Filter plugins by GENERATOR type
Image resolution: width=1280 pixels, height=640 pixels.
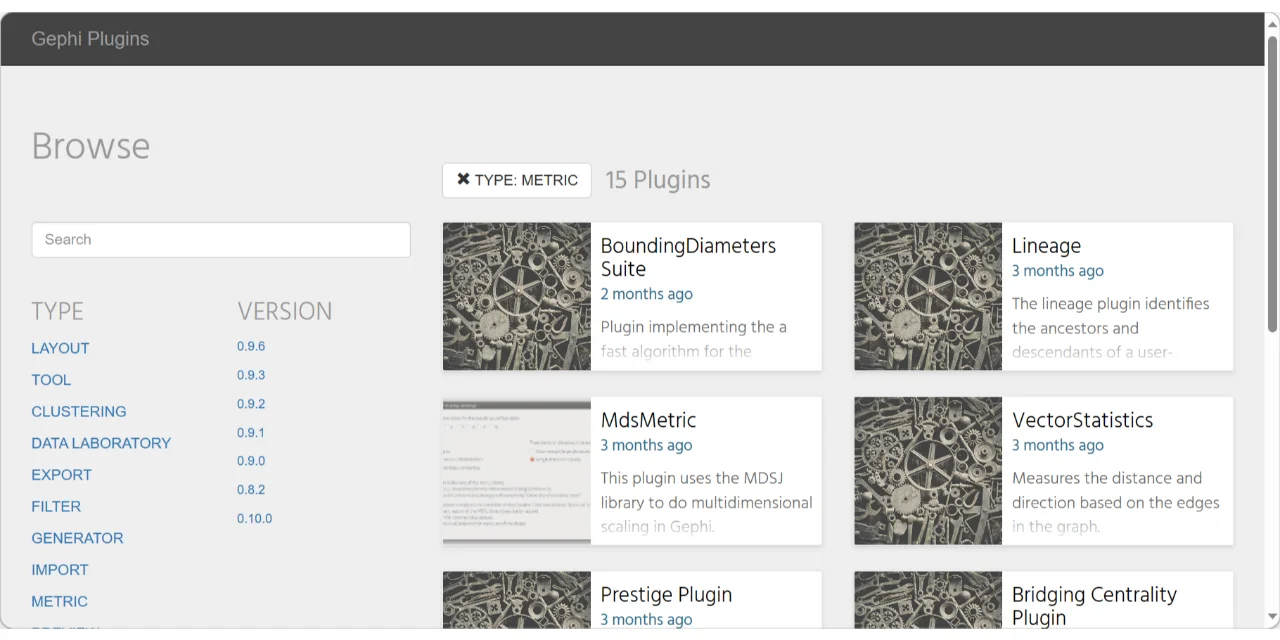[x=77, y=538]
